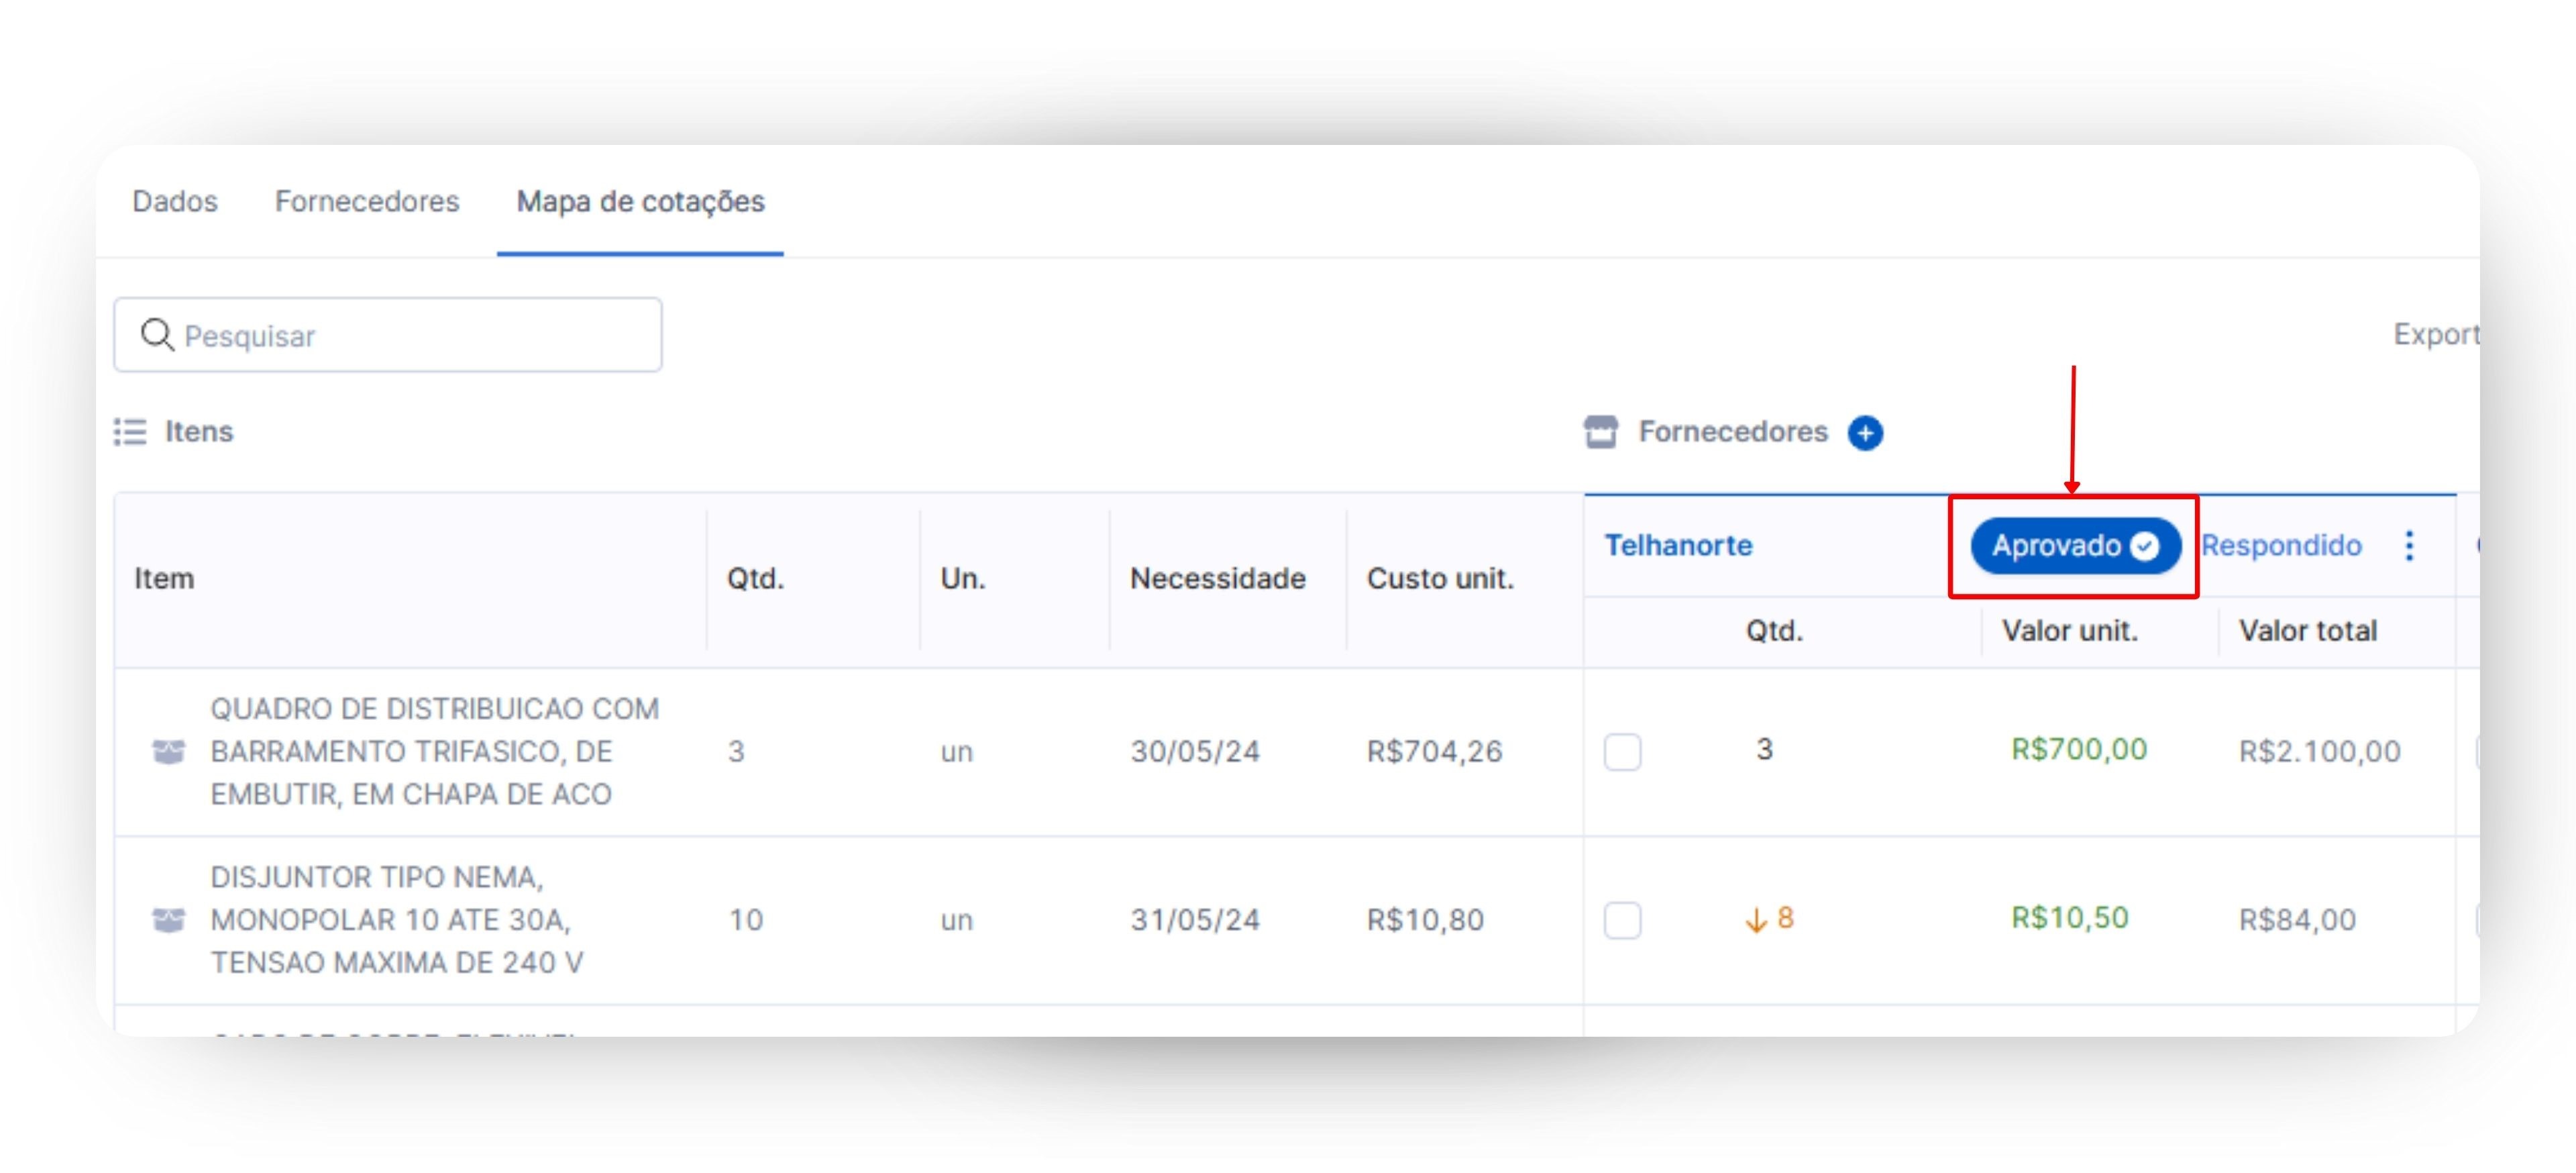Image resolution: width=2576 pixels, height=1173 pixels.
Task: Click the Telhanorte supplier link
Action: coord(1678,546)
